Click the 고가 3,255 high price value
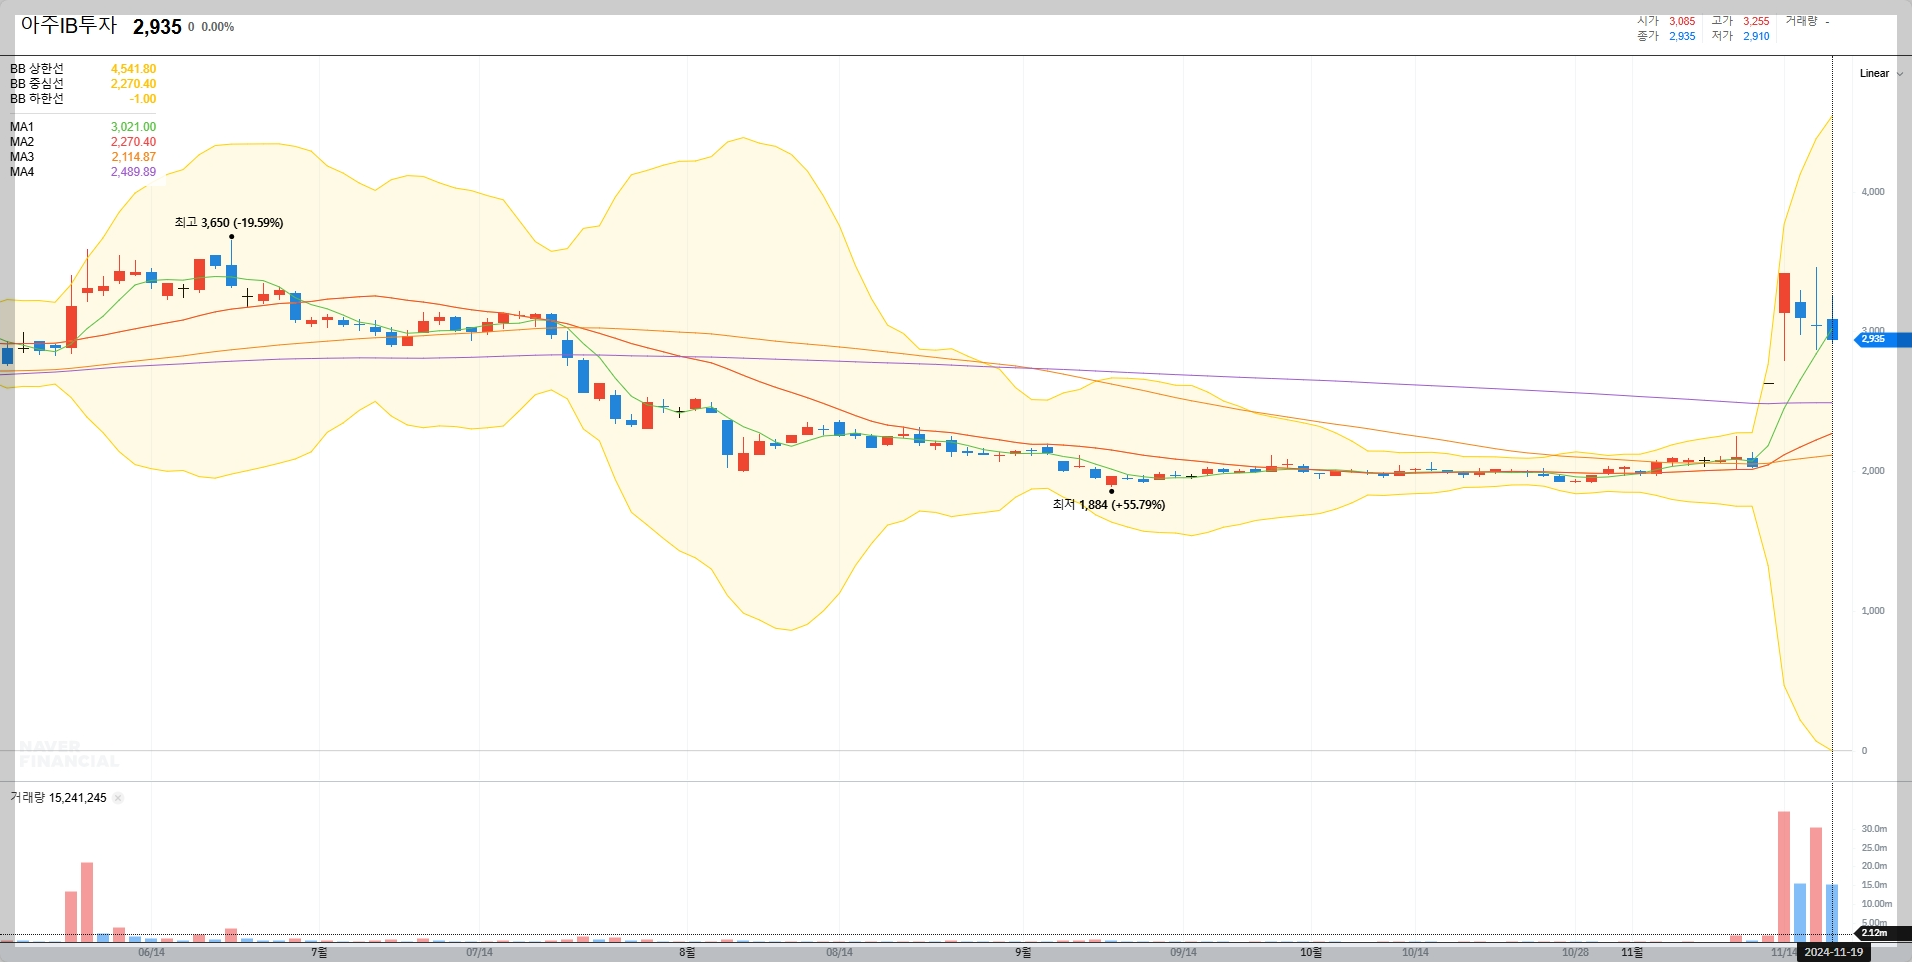The image size is (1912, 962). point(1756,21)
